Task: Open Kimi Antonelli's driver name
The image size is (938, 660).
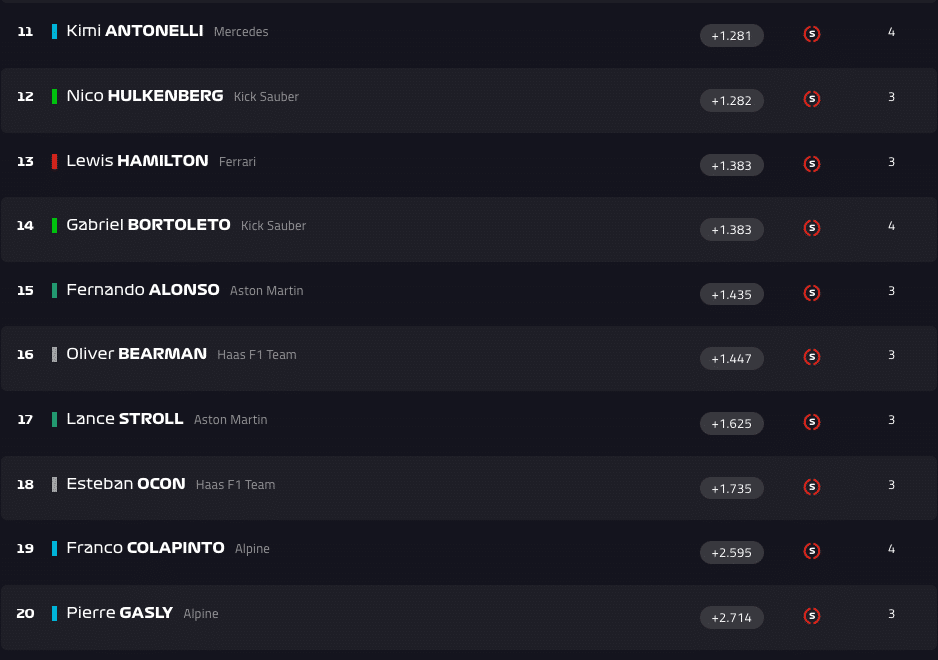Action: tap(134, 31)
